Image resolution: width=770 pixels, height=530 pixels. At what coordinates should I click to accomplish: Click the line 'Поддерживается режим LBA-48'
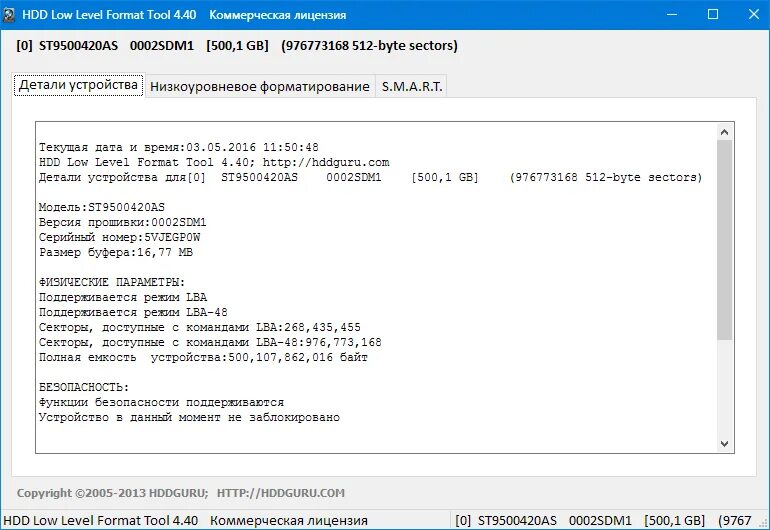pyautogui.click(x=133, y=312)
